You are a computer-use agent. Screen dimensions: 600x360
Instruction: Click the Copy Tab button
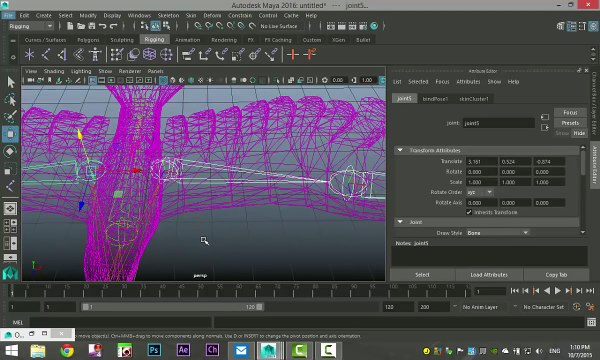(x=556, y=275)
